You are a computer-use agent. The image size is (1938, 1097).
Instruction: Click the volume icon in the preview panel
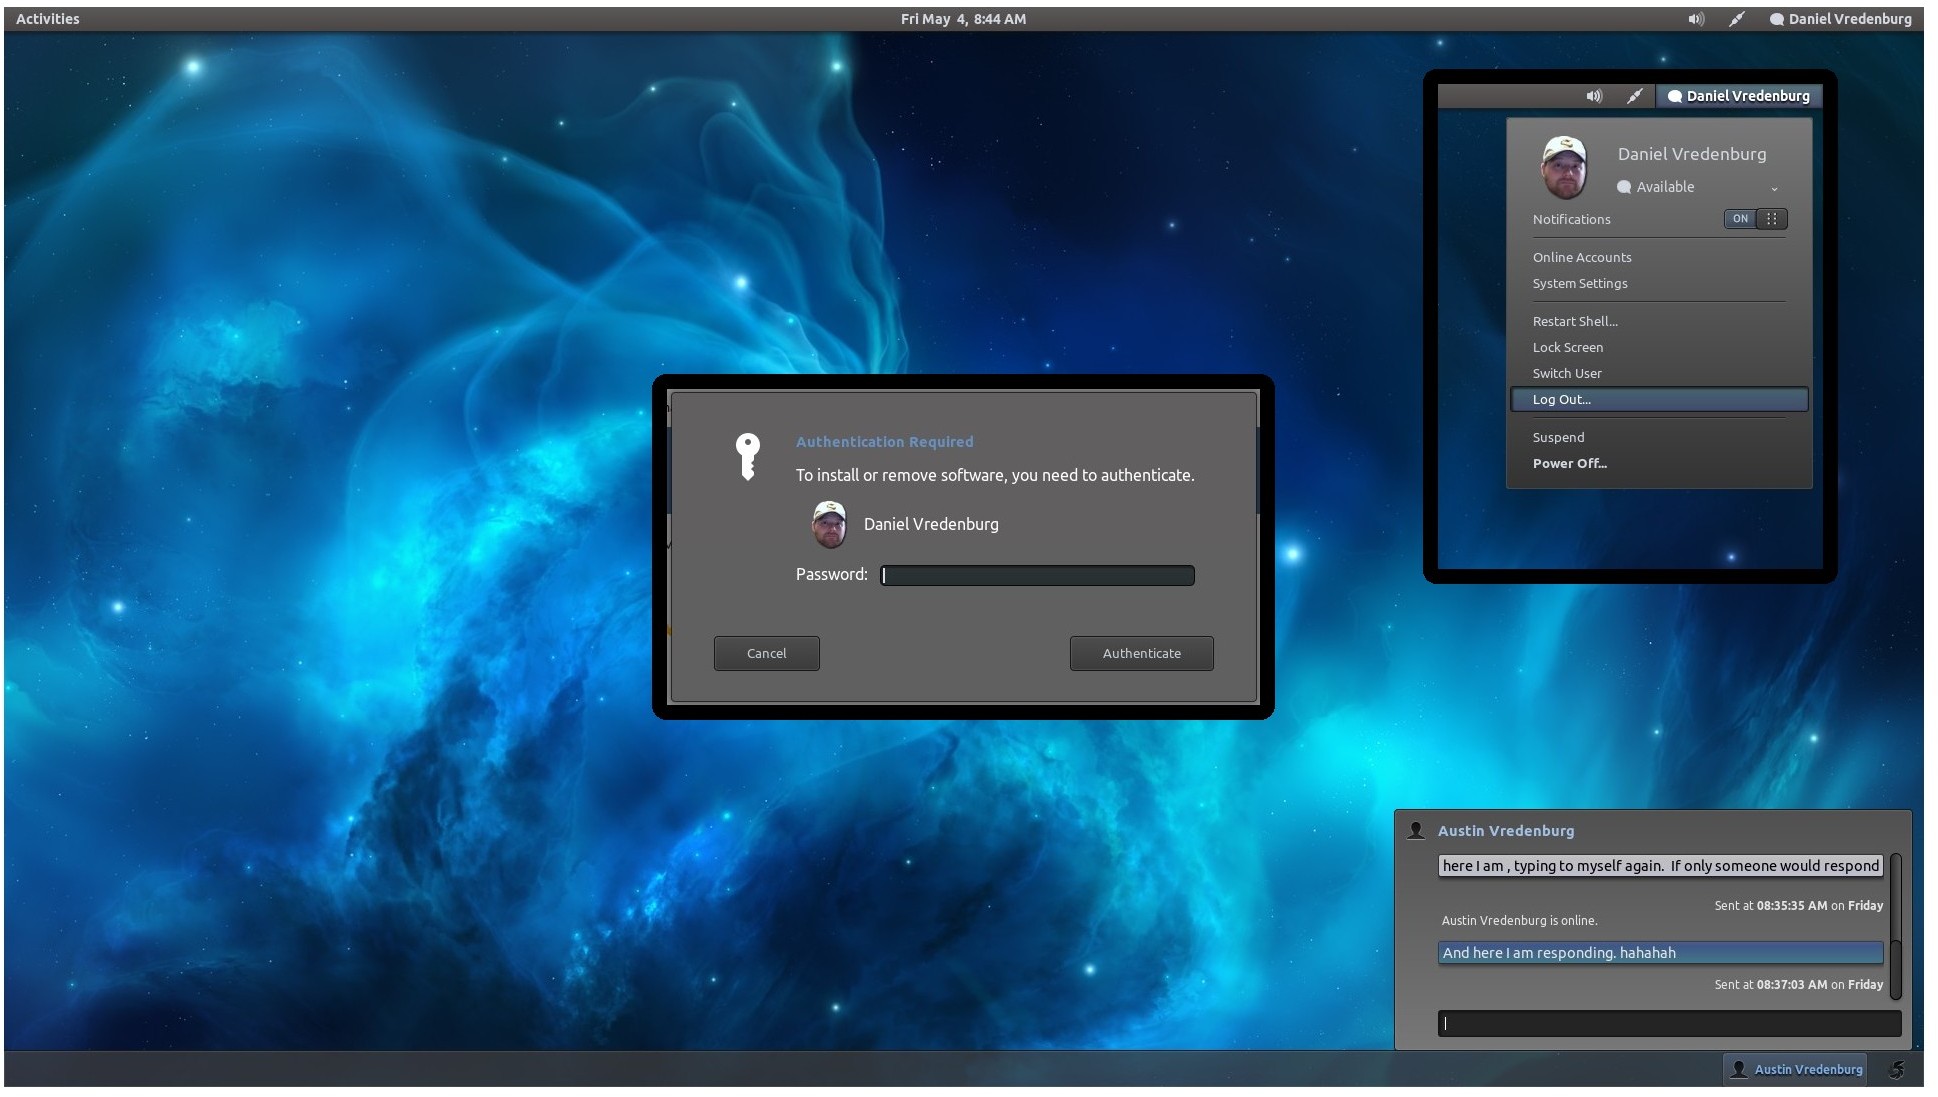click(x=1594, y=96)
